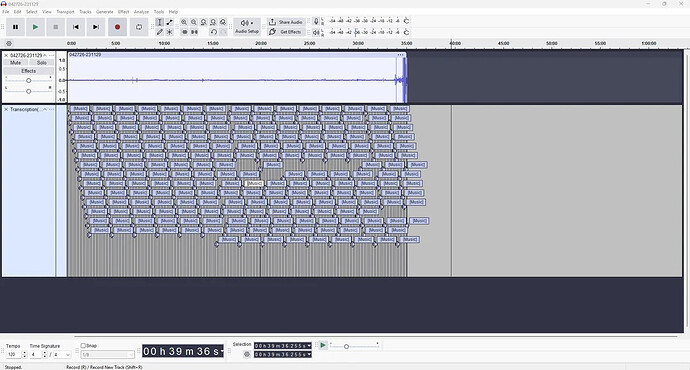Mute the 042726-231129 audio track
This screenshot has height=370, width=690.
tap(15, 62)
